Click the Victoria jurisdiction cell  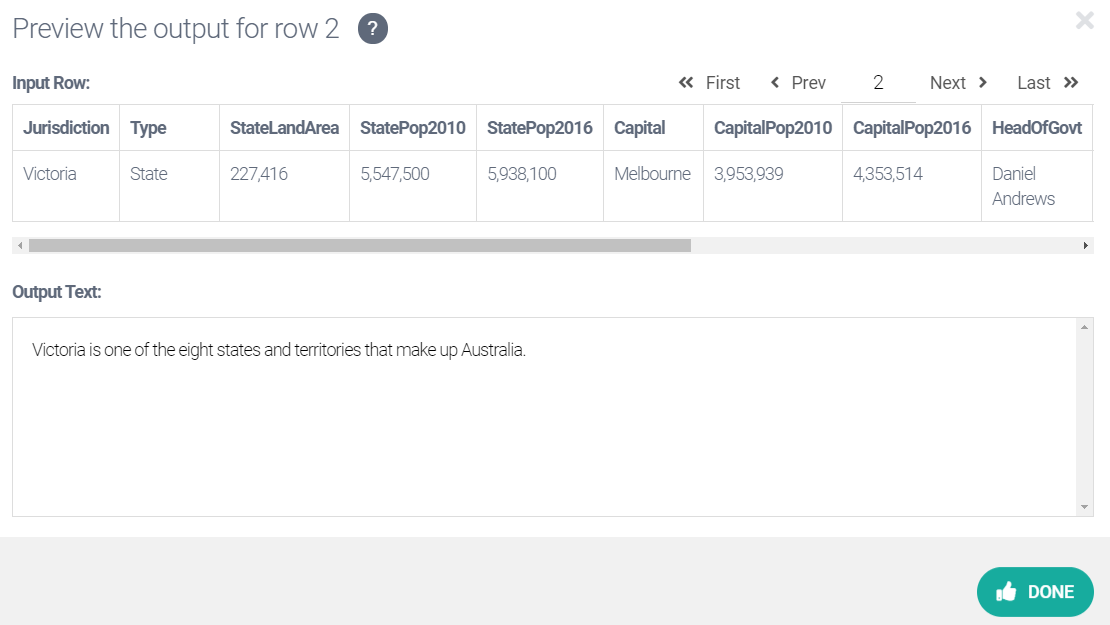[50, 174]
